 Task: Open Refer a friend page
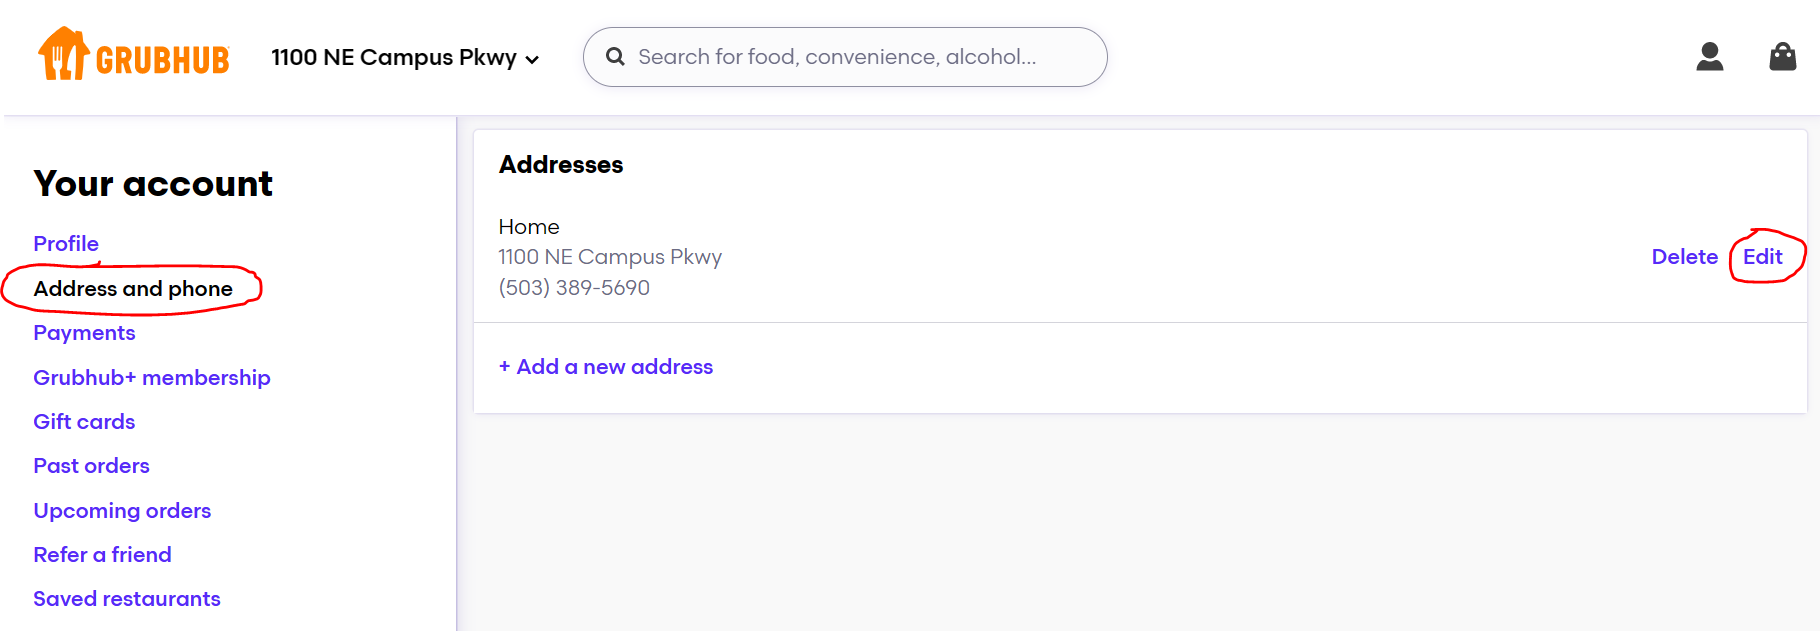pos(102,555)
